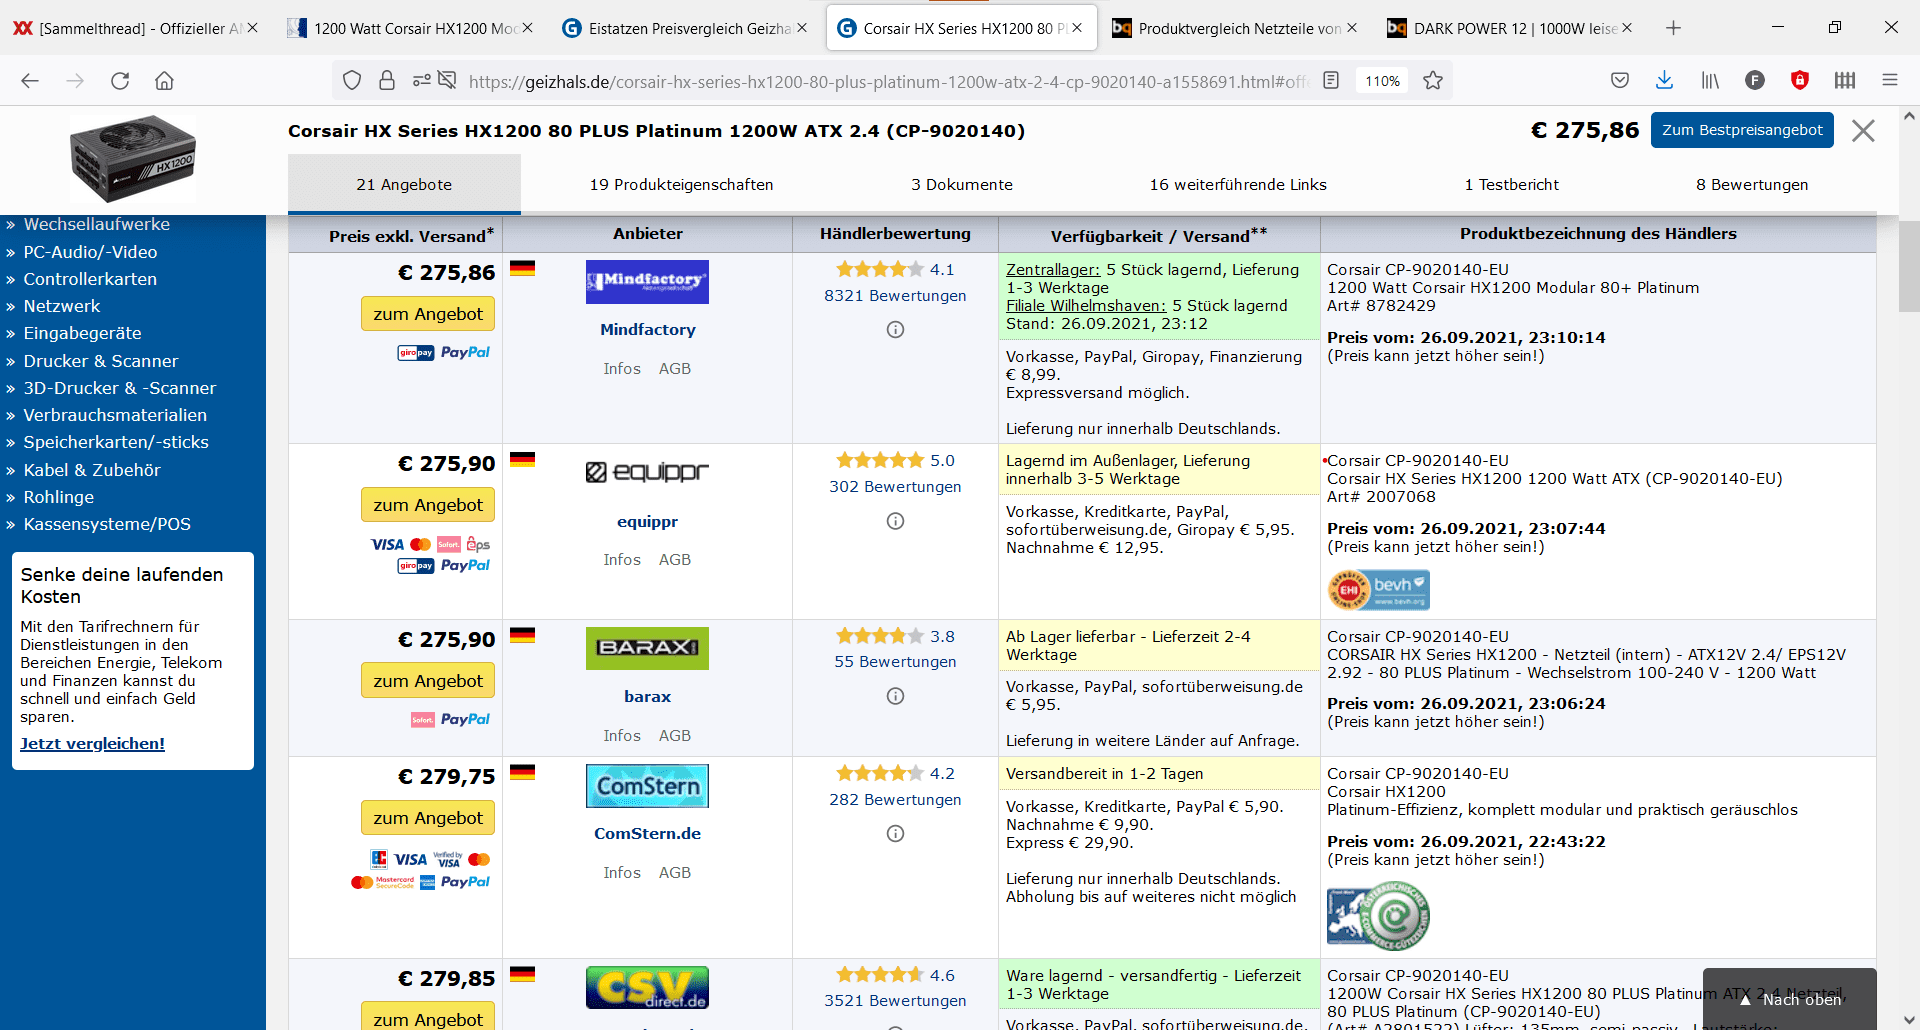
Task: Open ComStern's 282 Bewertungen link
Action: (895, 800)
